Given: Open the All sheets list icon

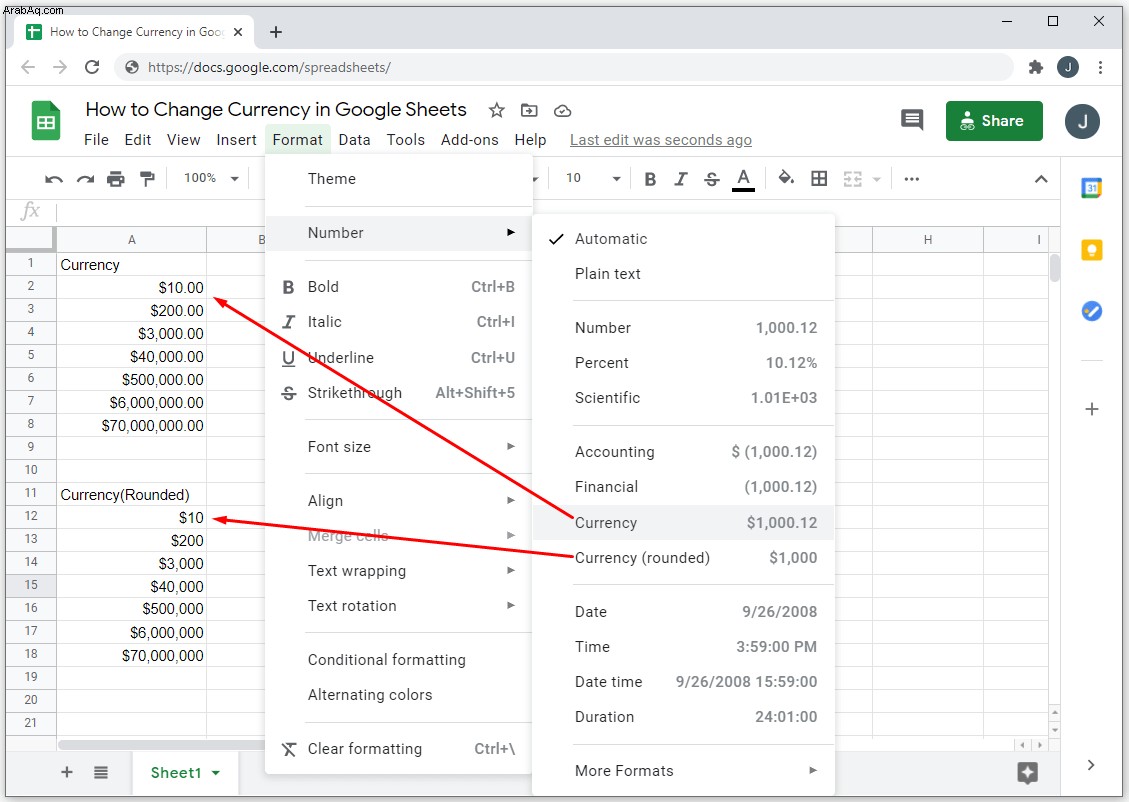Looking at the screenshot, I should pyautogui.click(x=101, y=772).
